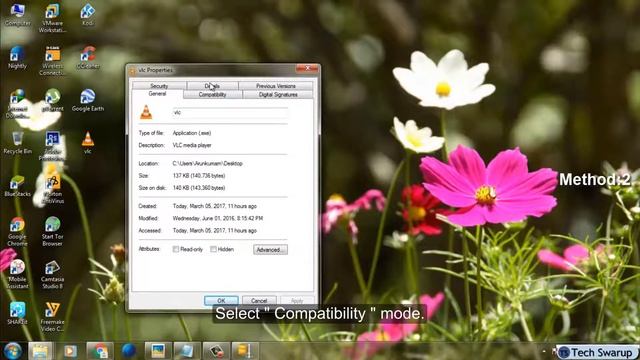This screenshot has height=360, width=640.
Task: Launch Camtasia Studio 8 shortcut
Action: click(52, 274)
